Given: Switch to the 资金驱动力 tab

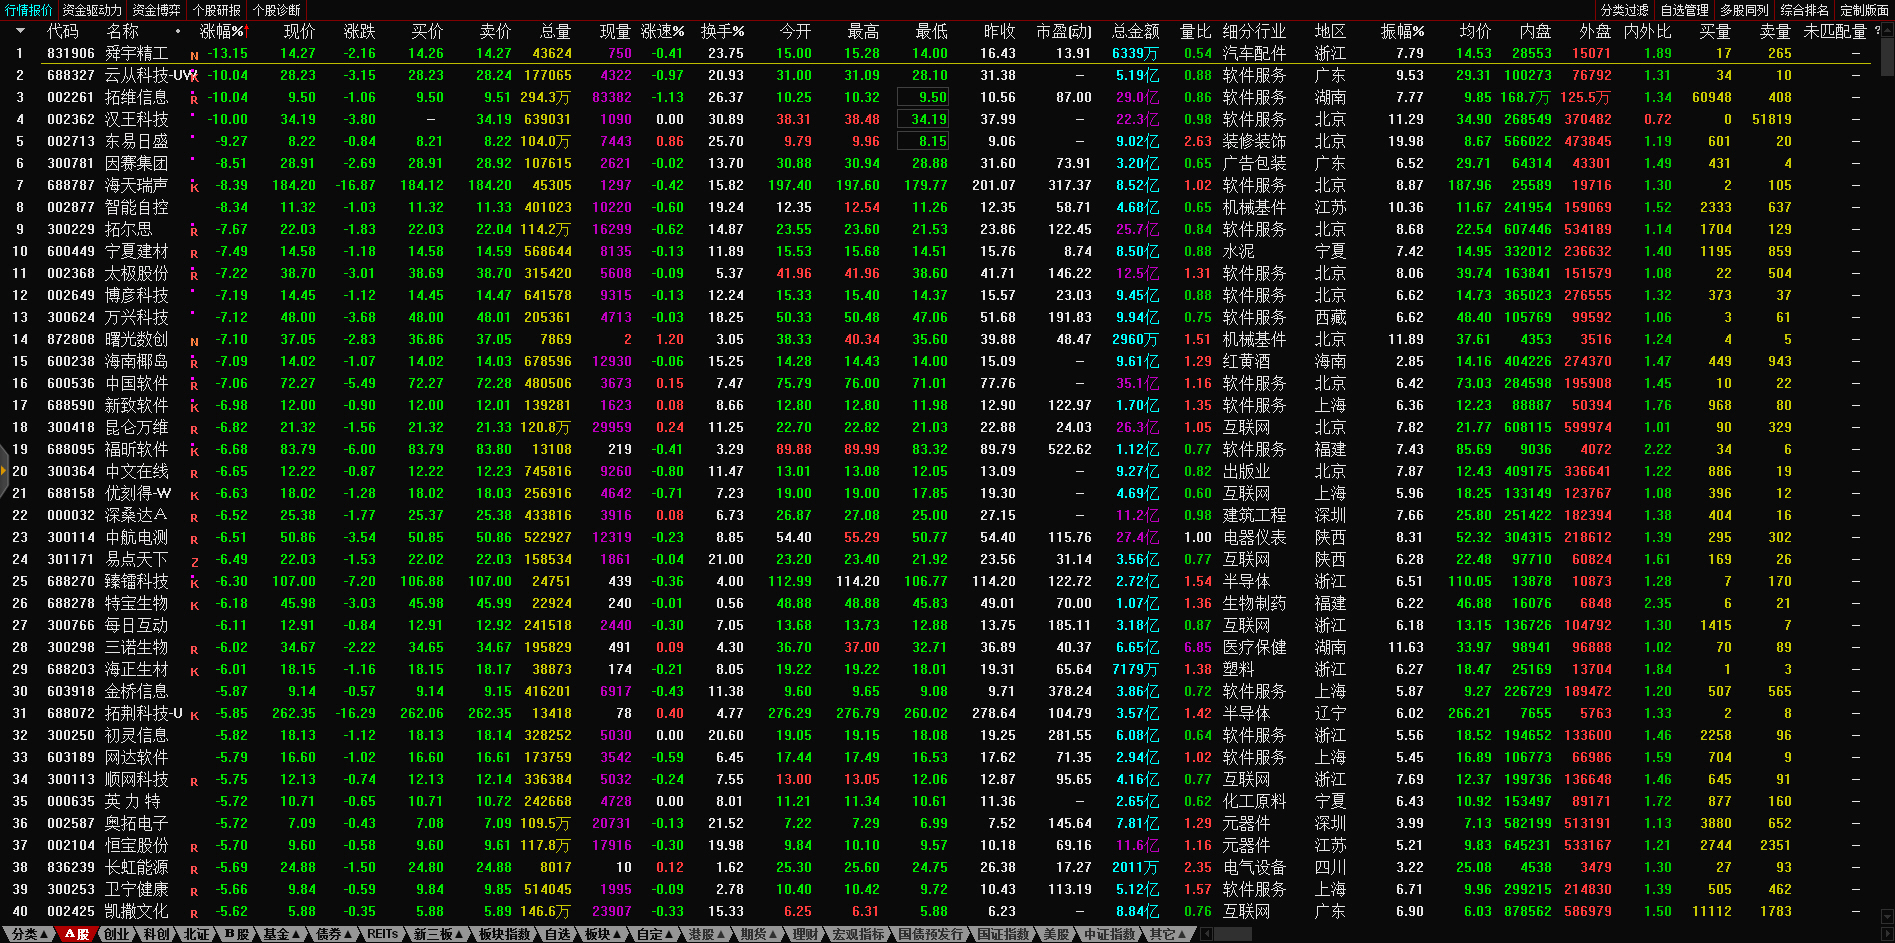Looking at the screenshot, I should 92,10.
